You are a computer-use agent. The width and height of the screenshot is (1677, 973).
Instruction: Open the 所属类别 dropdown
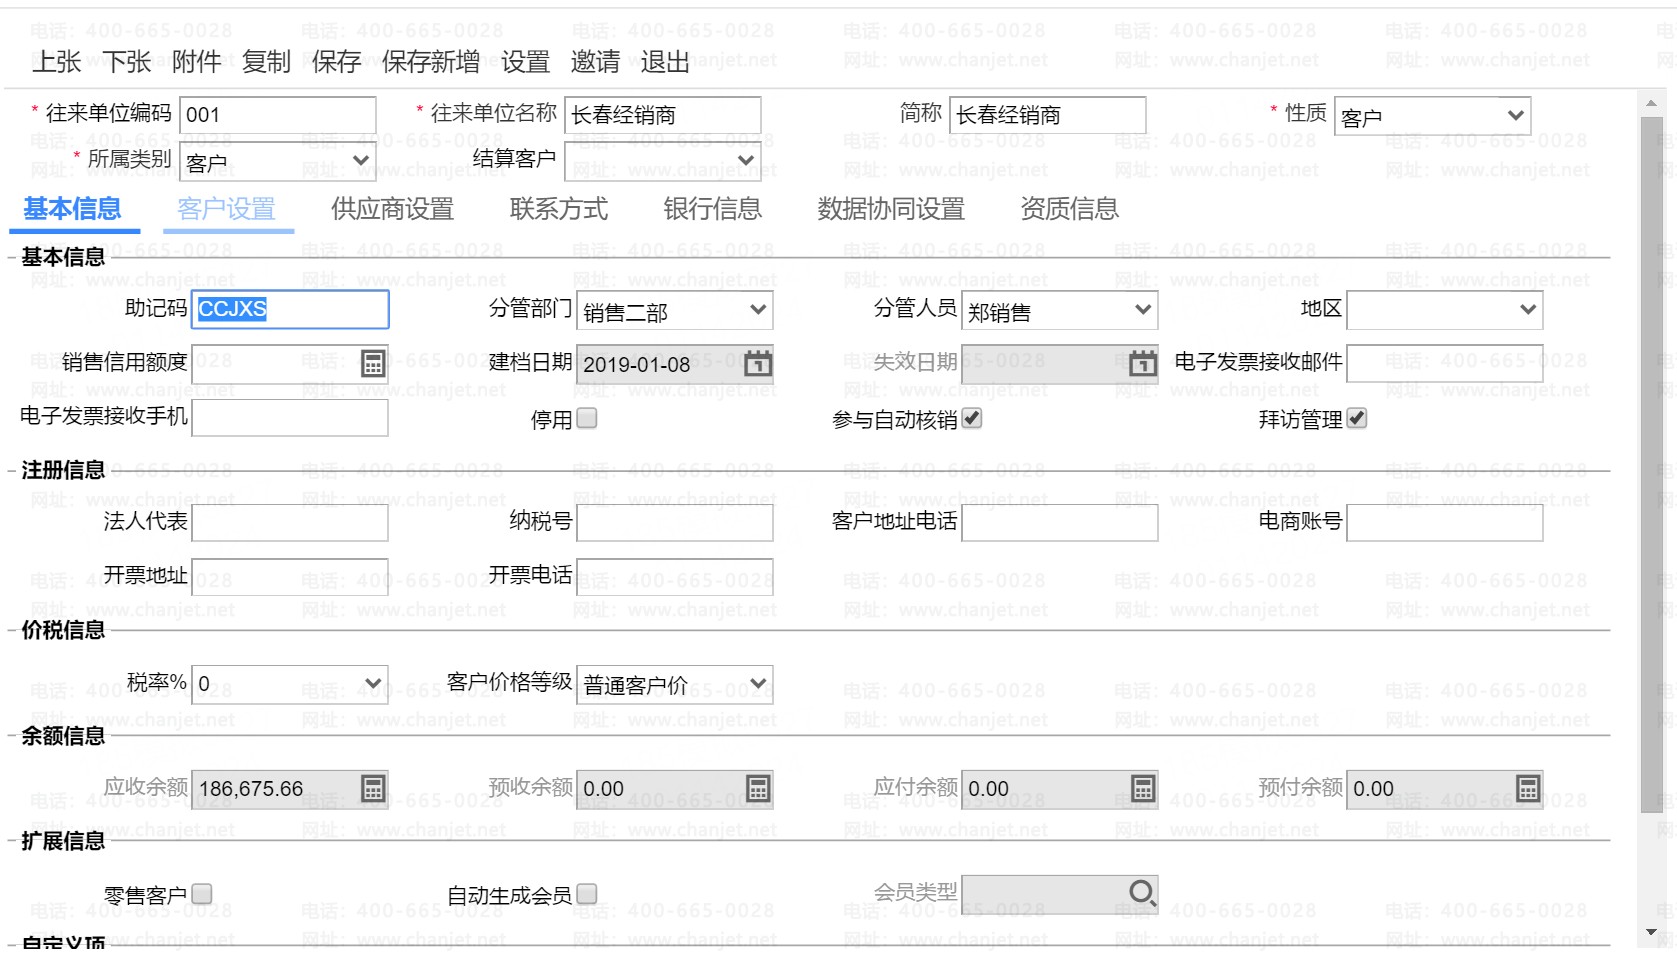[x=277, y=161]
